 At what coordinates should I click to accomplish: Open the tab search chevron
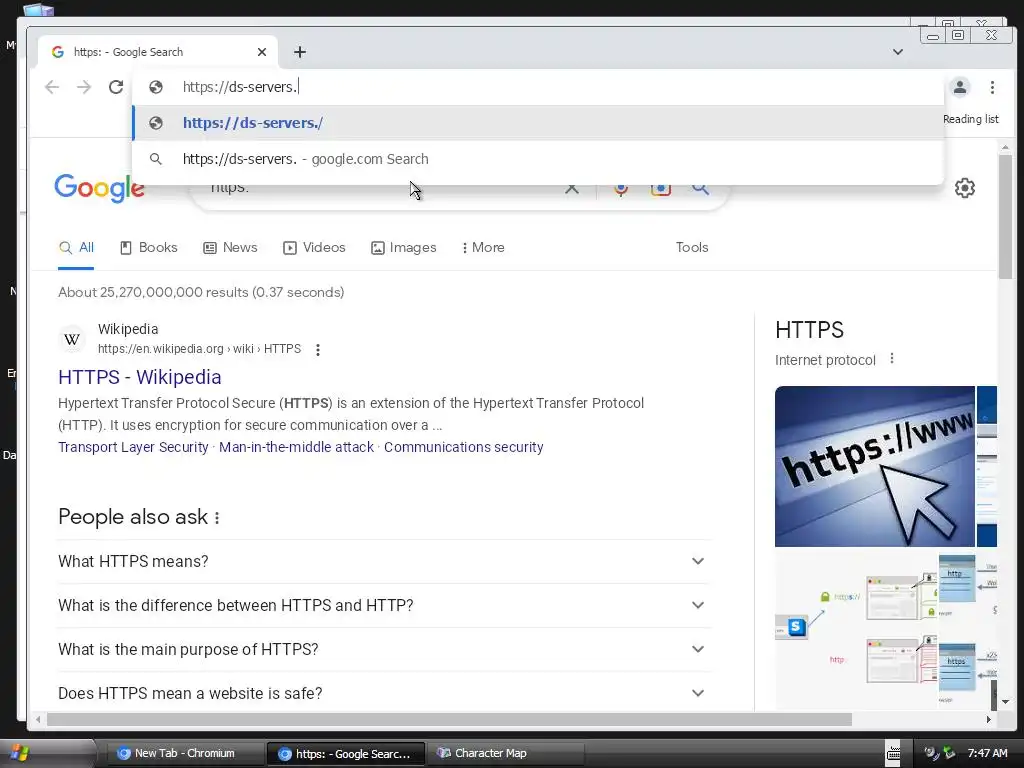click(898, 52)
